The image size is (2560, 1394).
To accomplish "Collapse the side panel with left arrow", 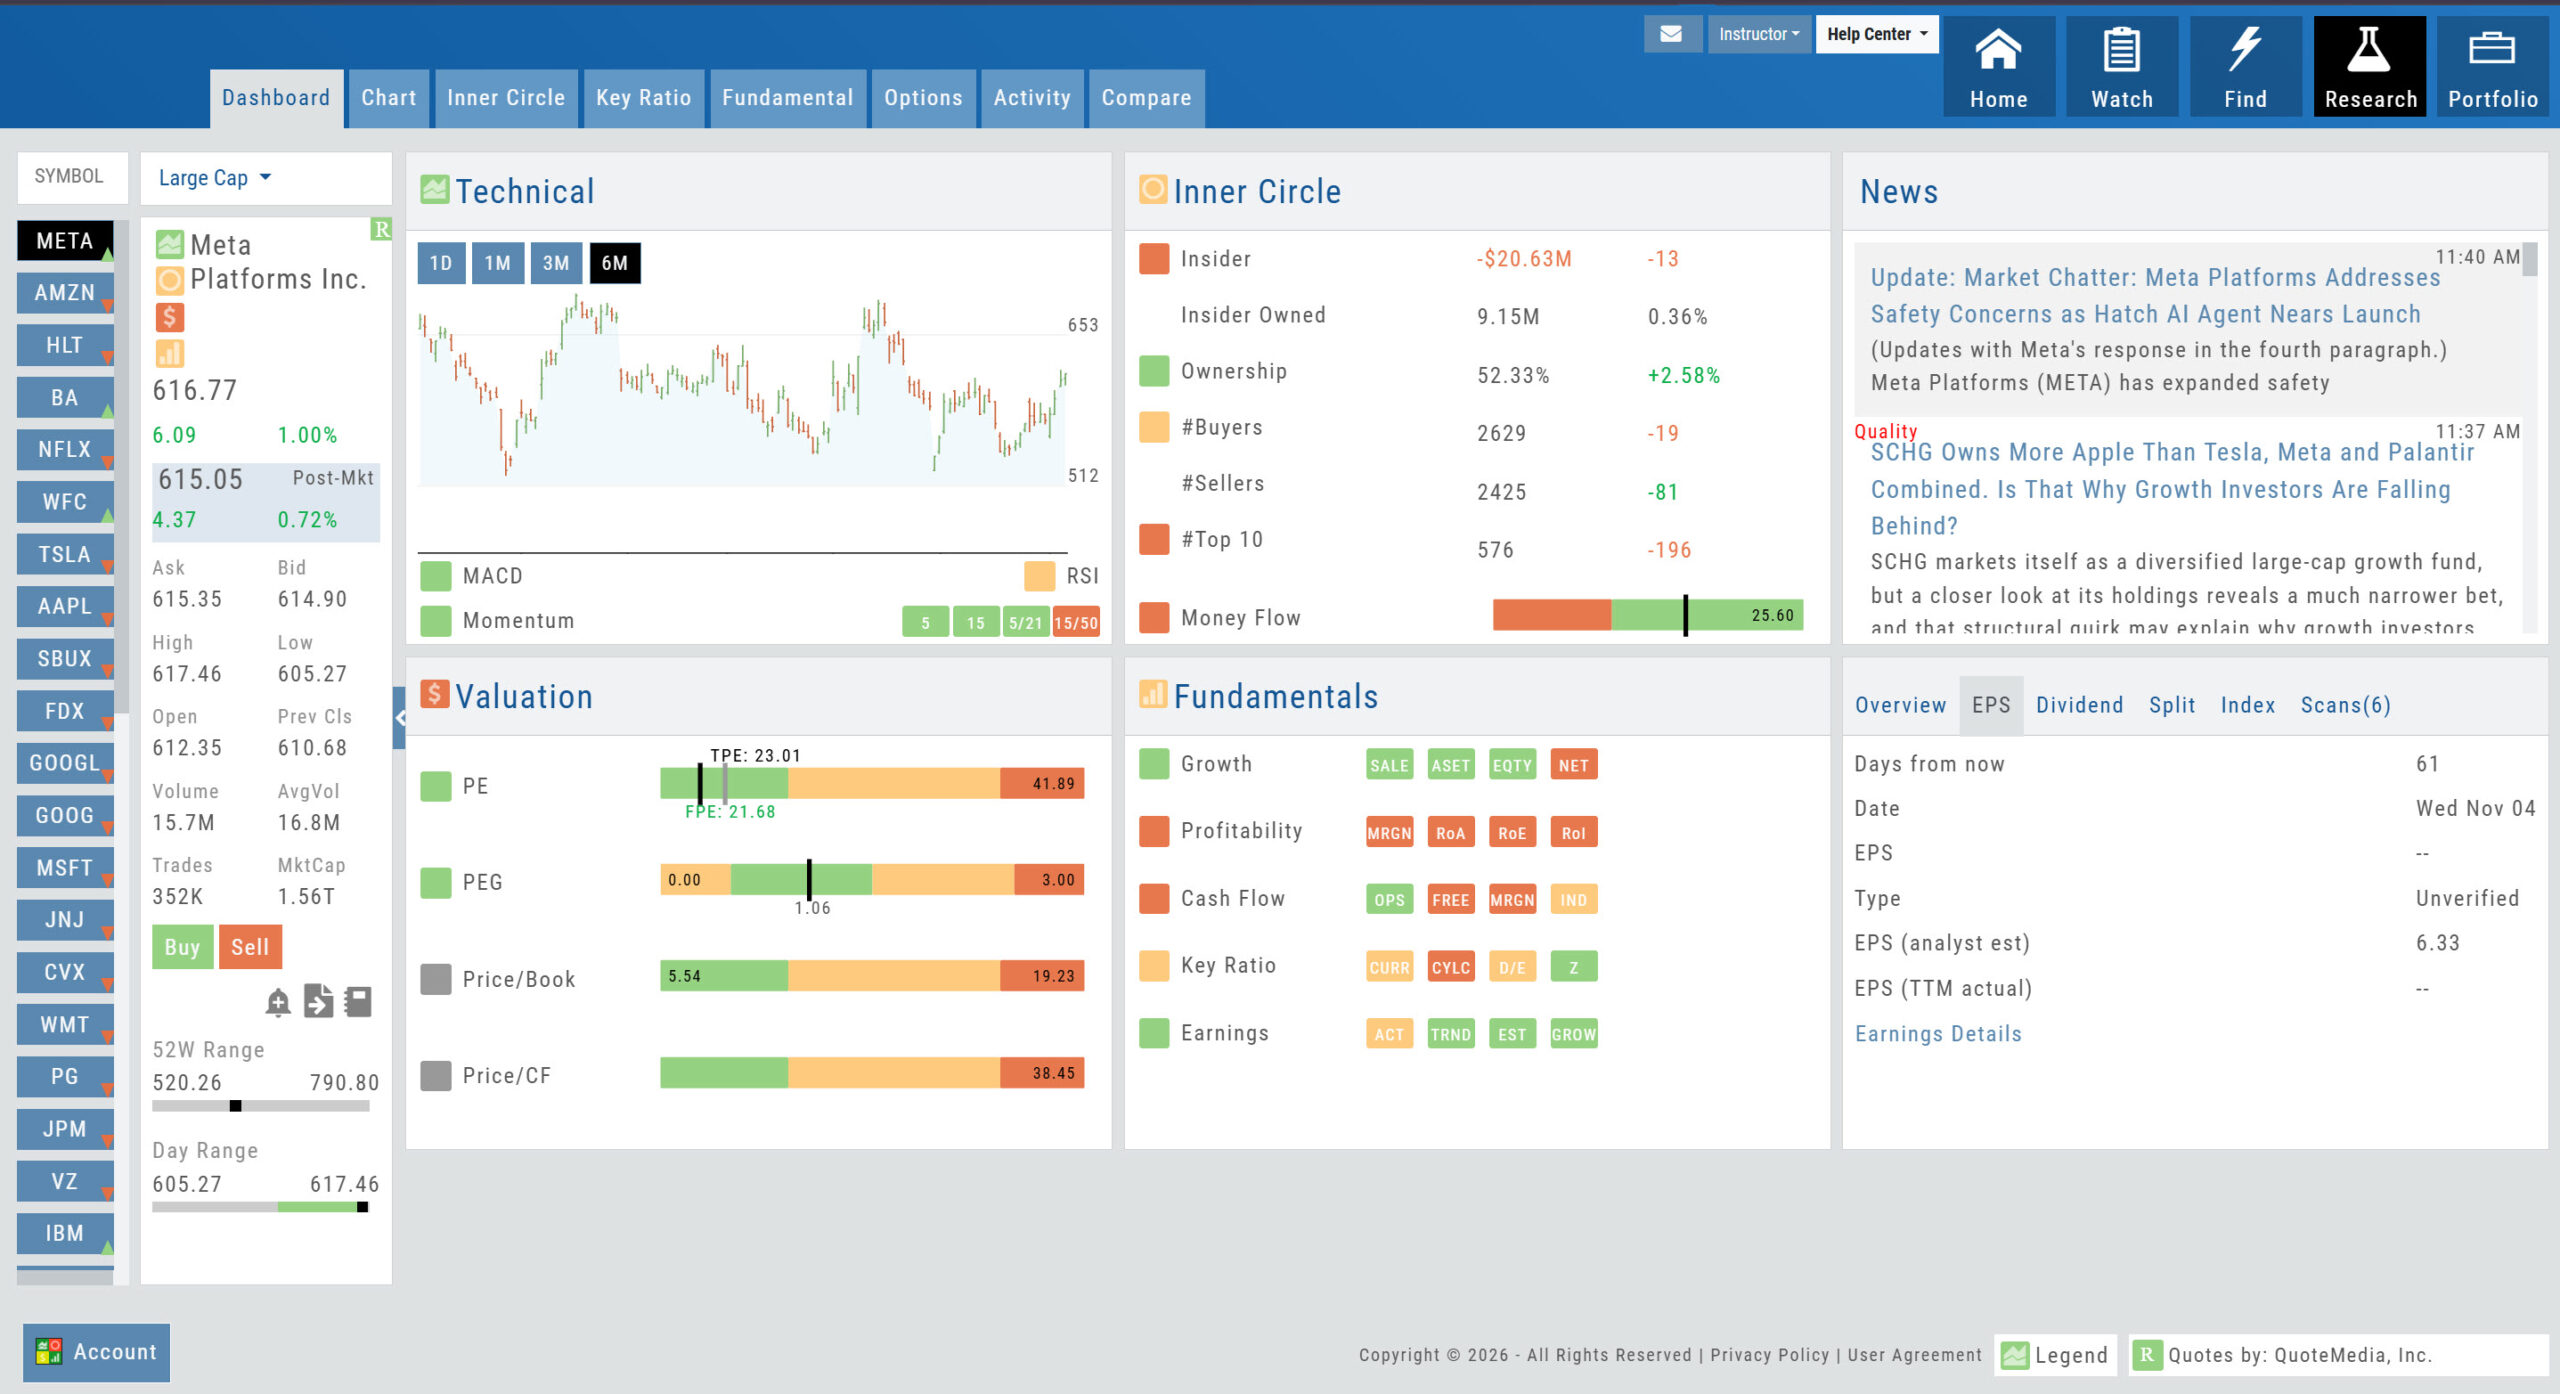I will coord(400,718).
